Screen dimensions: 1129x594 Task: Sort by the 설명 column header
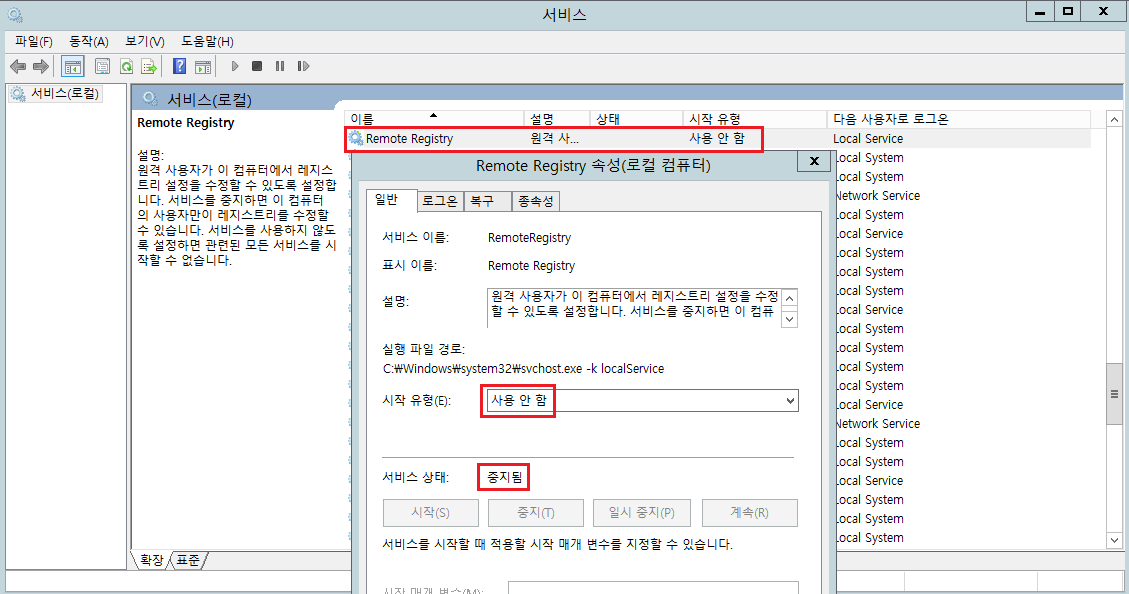(557, 119)
